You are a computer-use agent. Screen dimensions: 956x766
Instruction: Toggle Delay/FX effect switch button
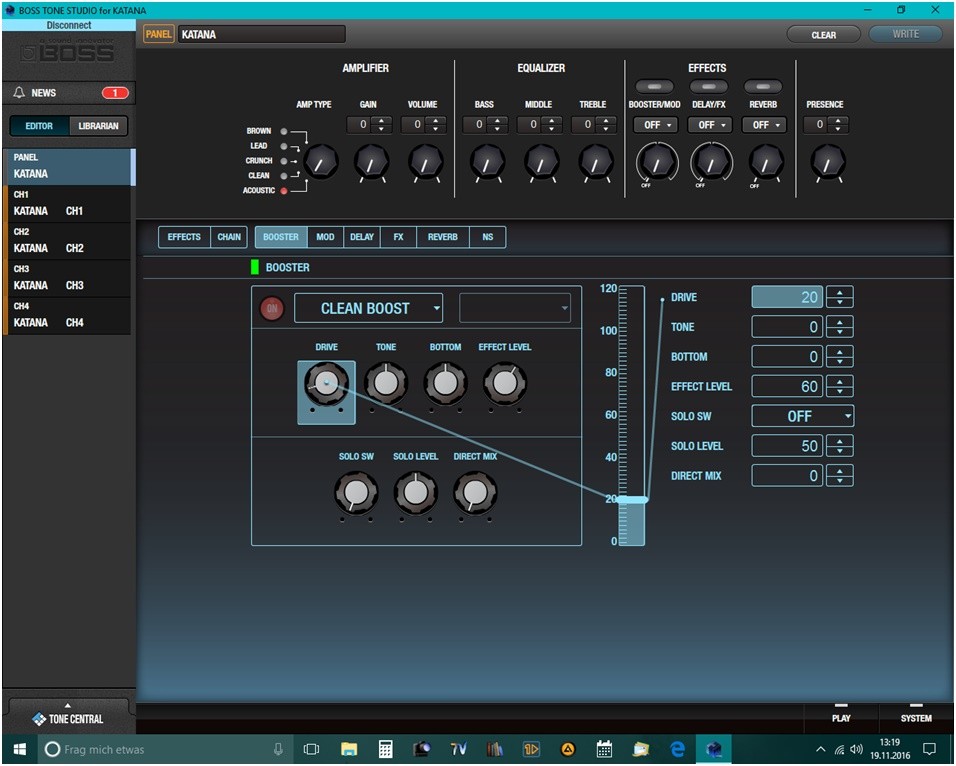click(x=708, y=87)
